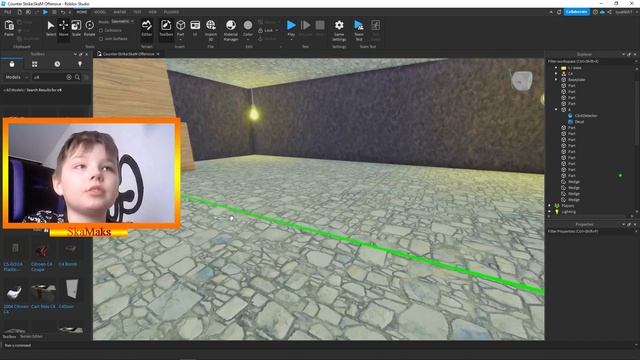Click the Resume playback button
Viewport: 640px width, 360px height.
pos(305,26)
